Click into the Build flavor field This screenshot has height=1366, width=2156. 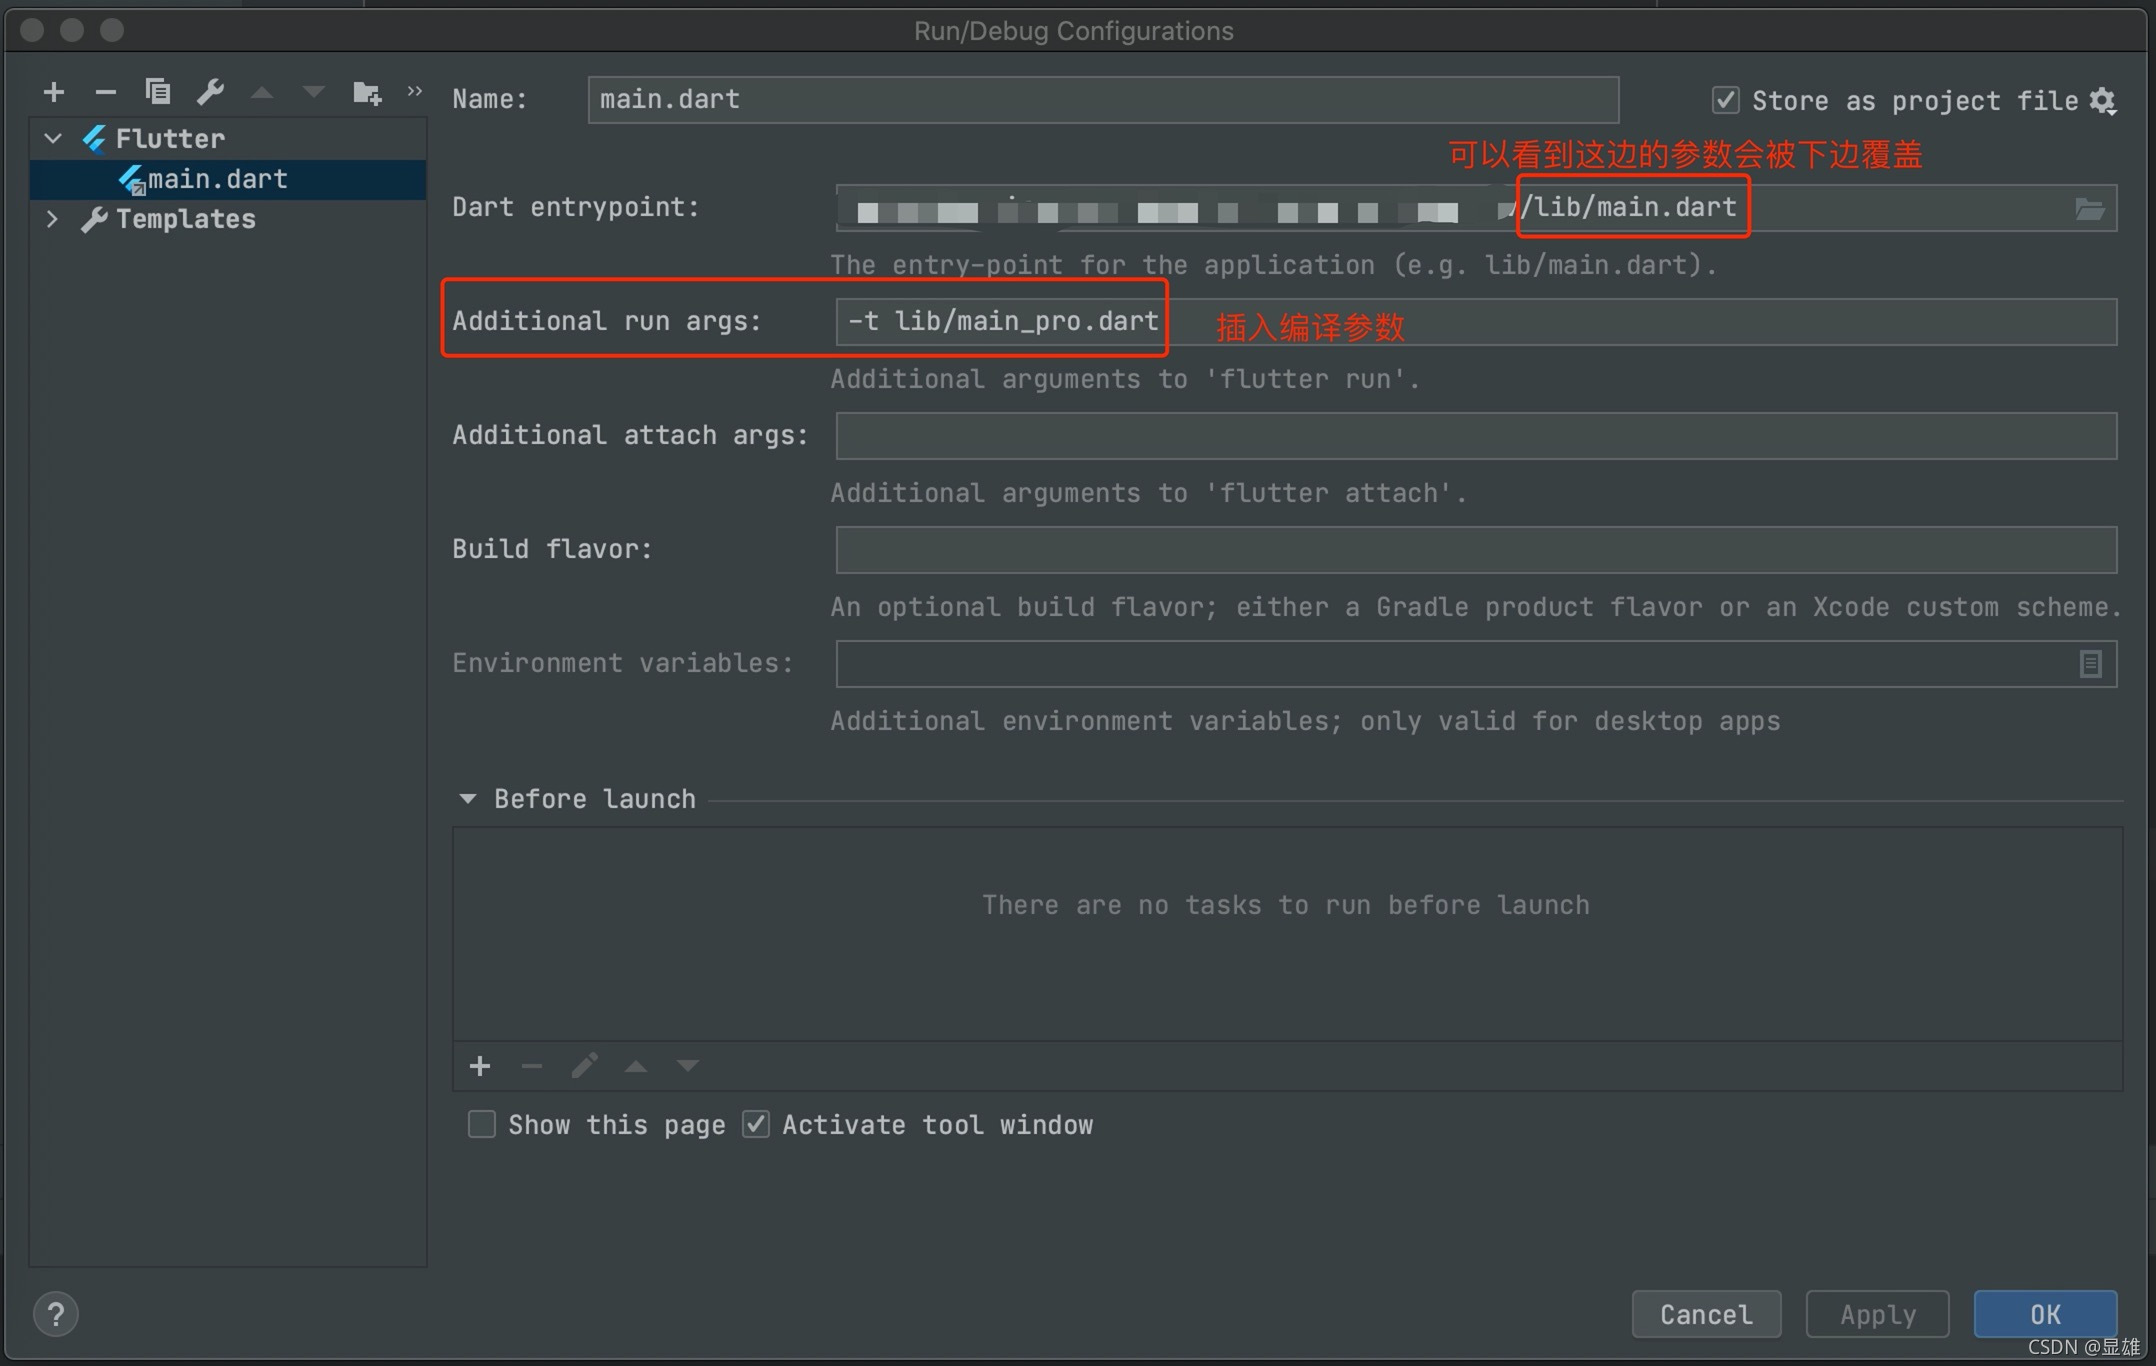pyautogui.click(x=1475, y=550)
